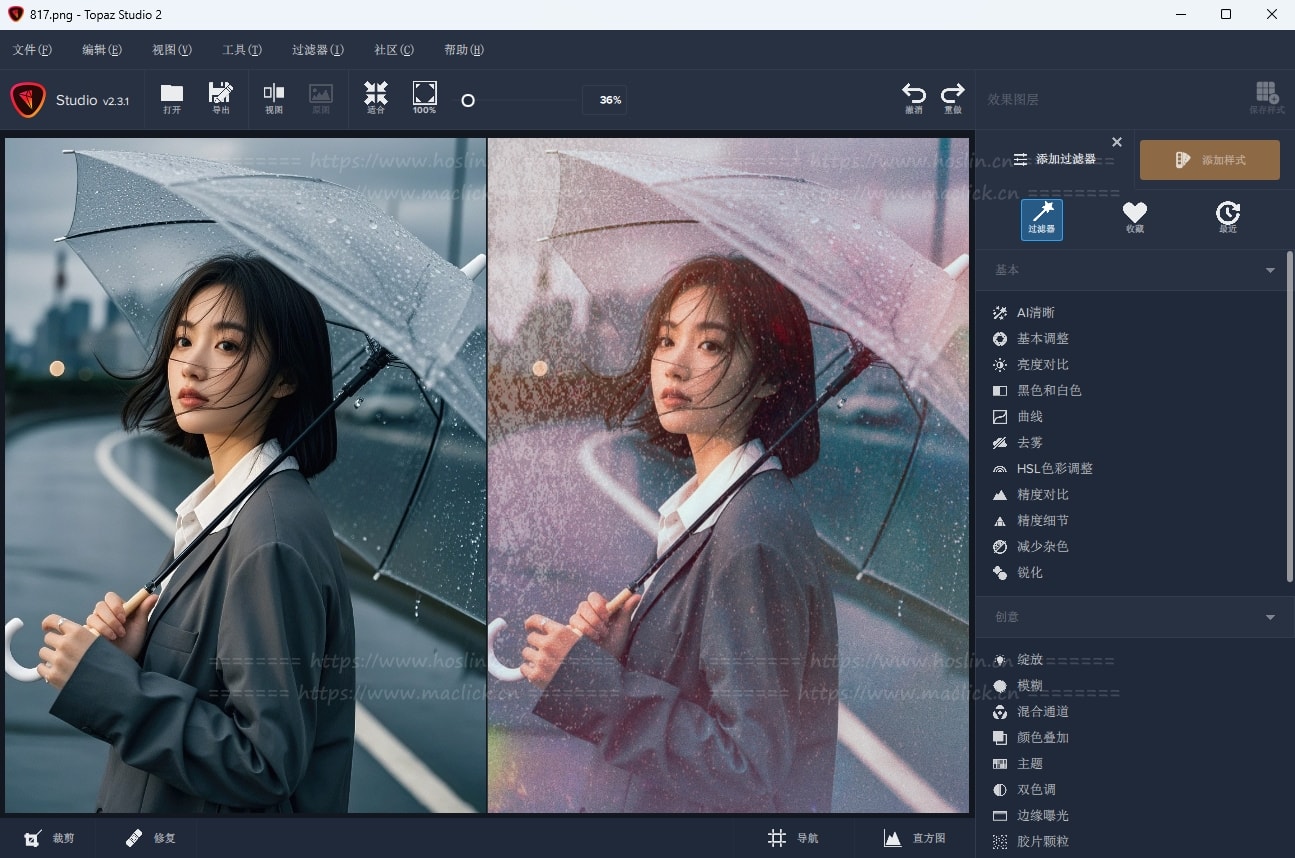Toggle the Histogram (直方图) panel
The image size is (1295, 858).
pos(914,838)
